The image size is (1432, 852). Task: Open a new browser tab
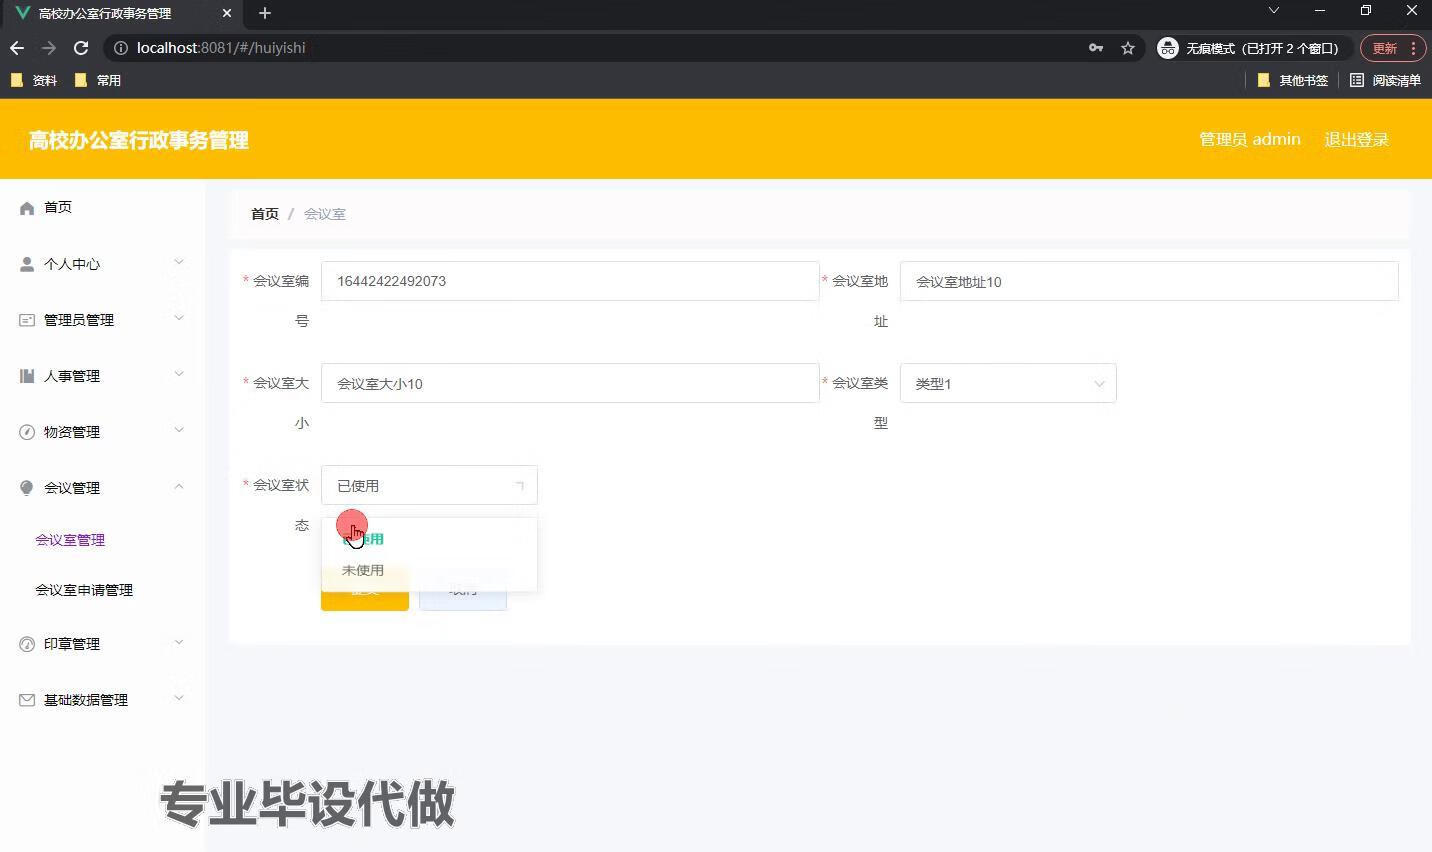(265, 13)
